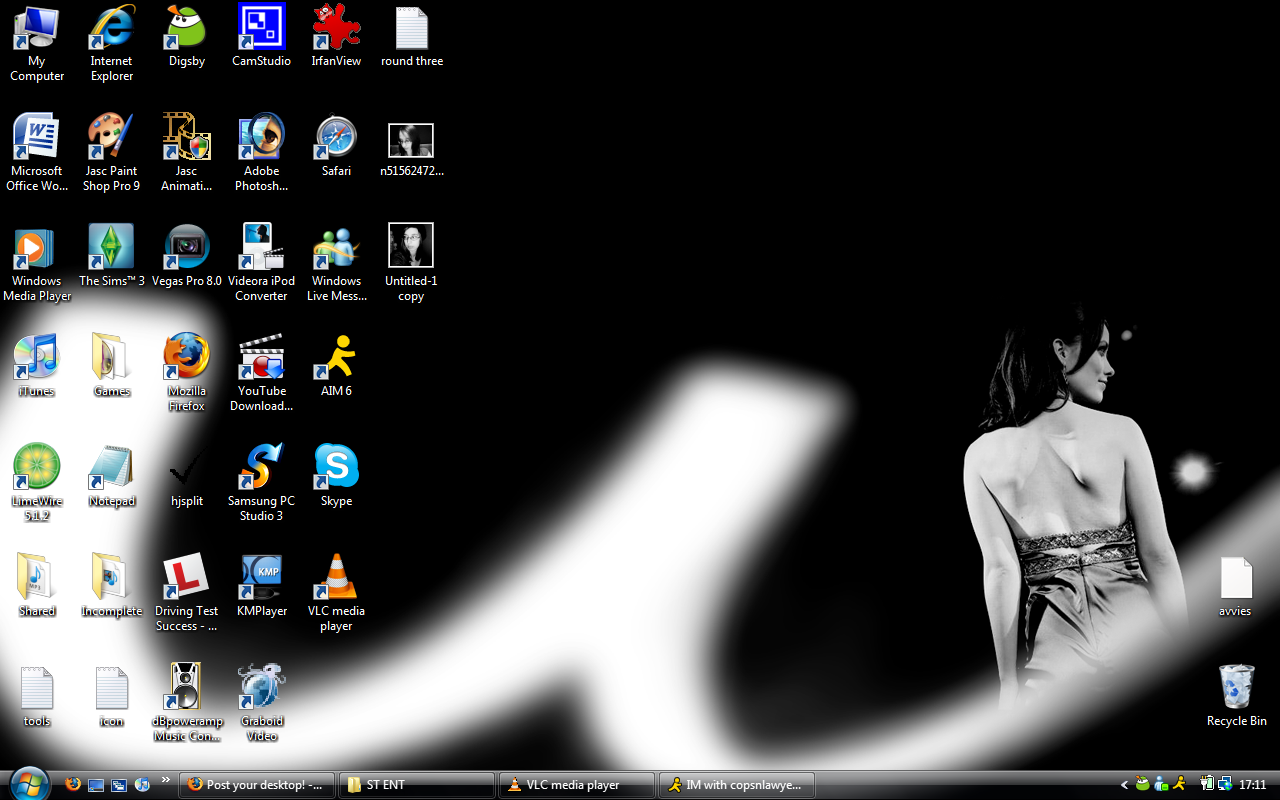
Task: Click the Firefox icon in Quick Launch
Action: click(x=73, y=785)
